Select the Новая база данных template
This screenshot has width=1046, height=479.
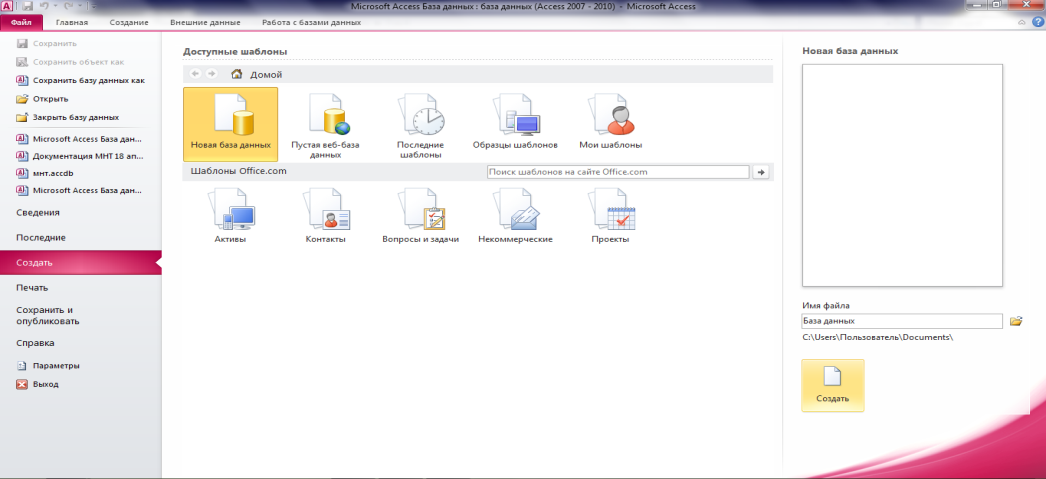click(230, 124)
